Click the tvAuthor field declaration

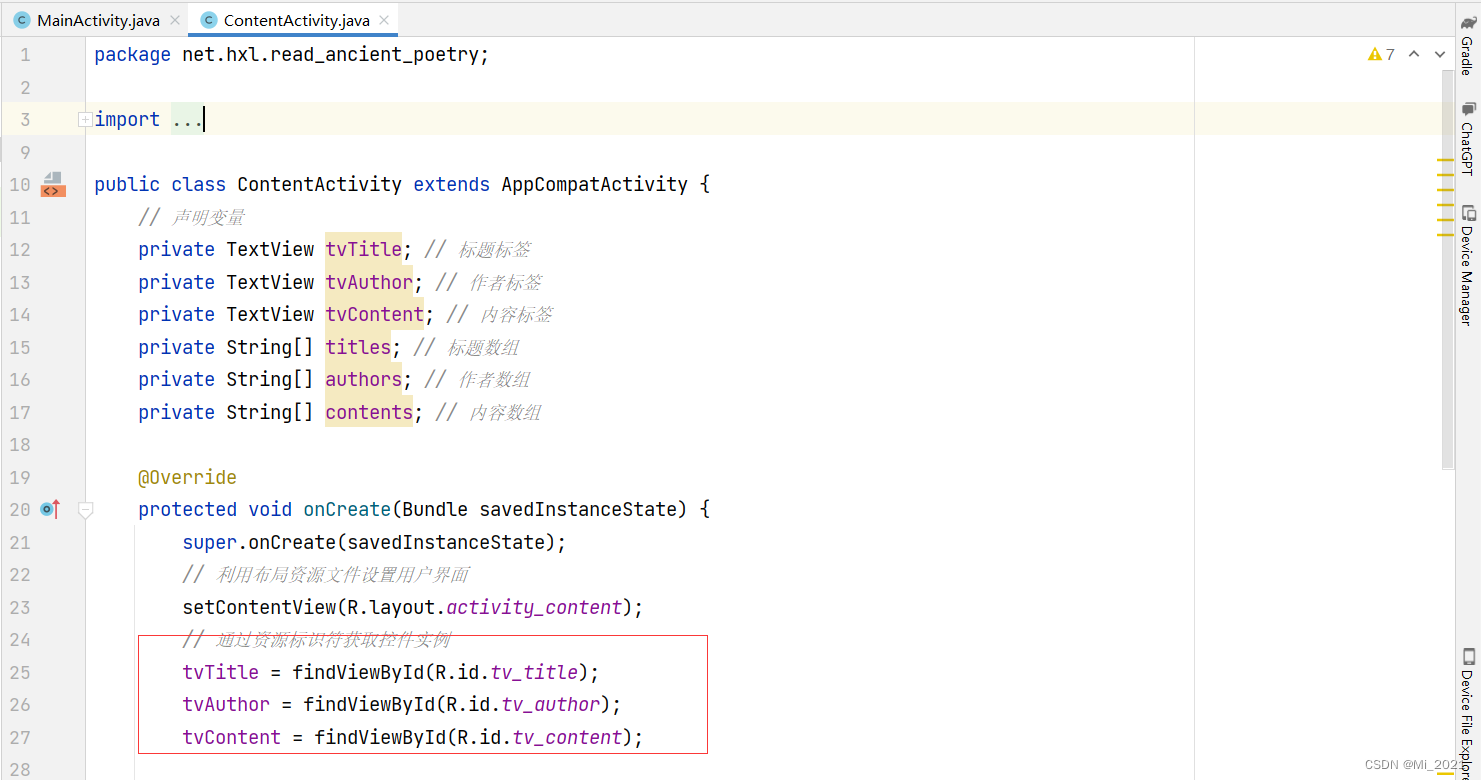(x=369, y=282)
